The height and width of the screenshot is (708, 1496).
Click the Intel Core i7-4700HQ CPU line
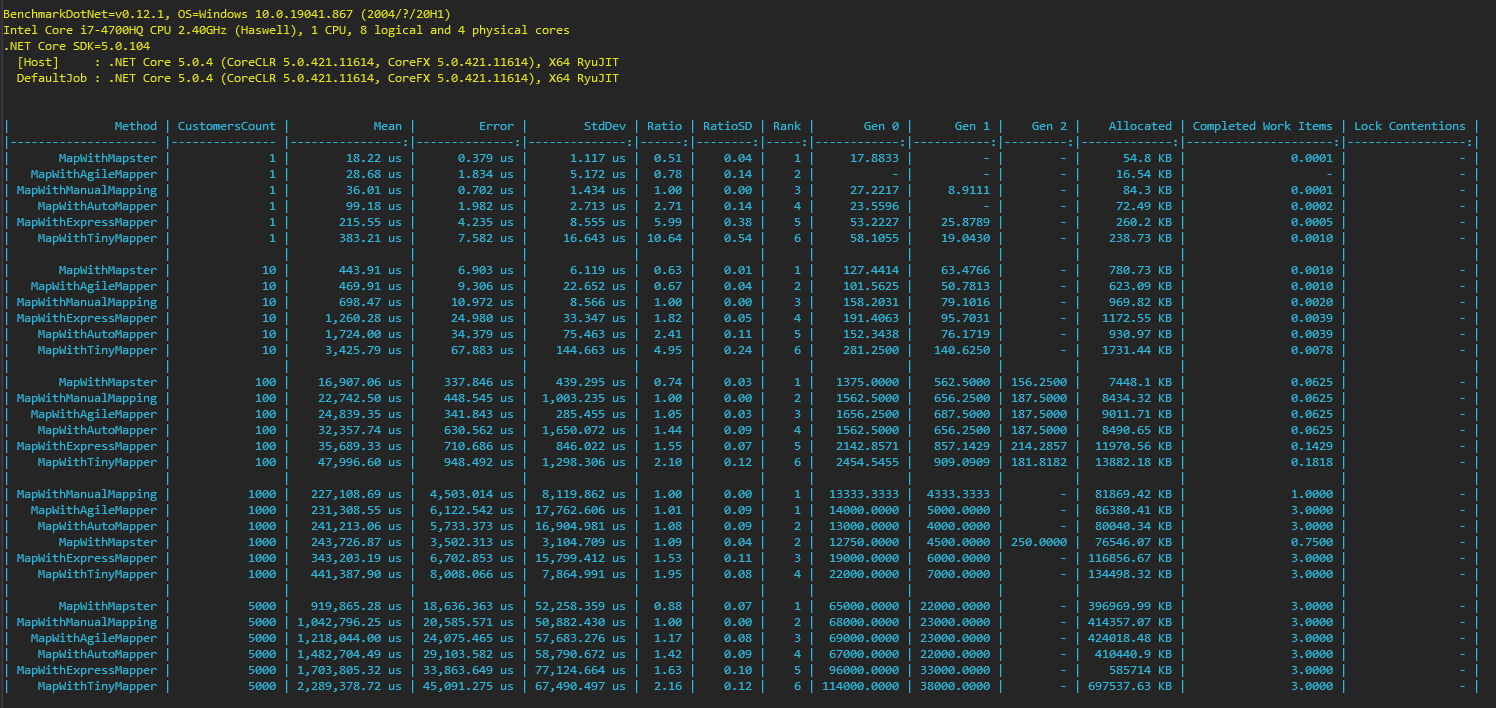click(287, 30)
